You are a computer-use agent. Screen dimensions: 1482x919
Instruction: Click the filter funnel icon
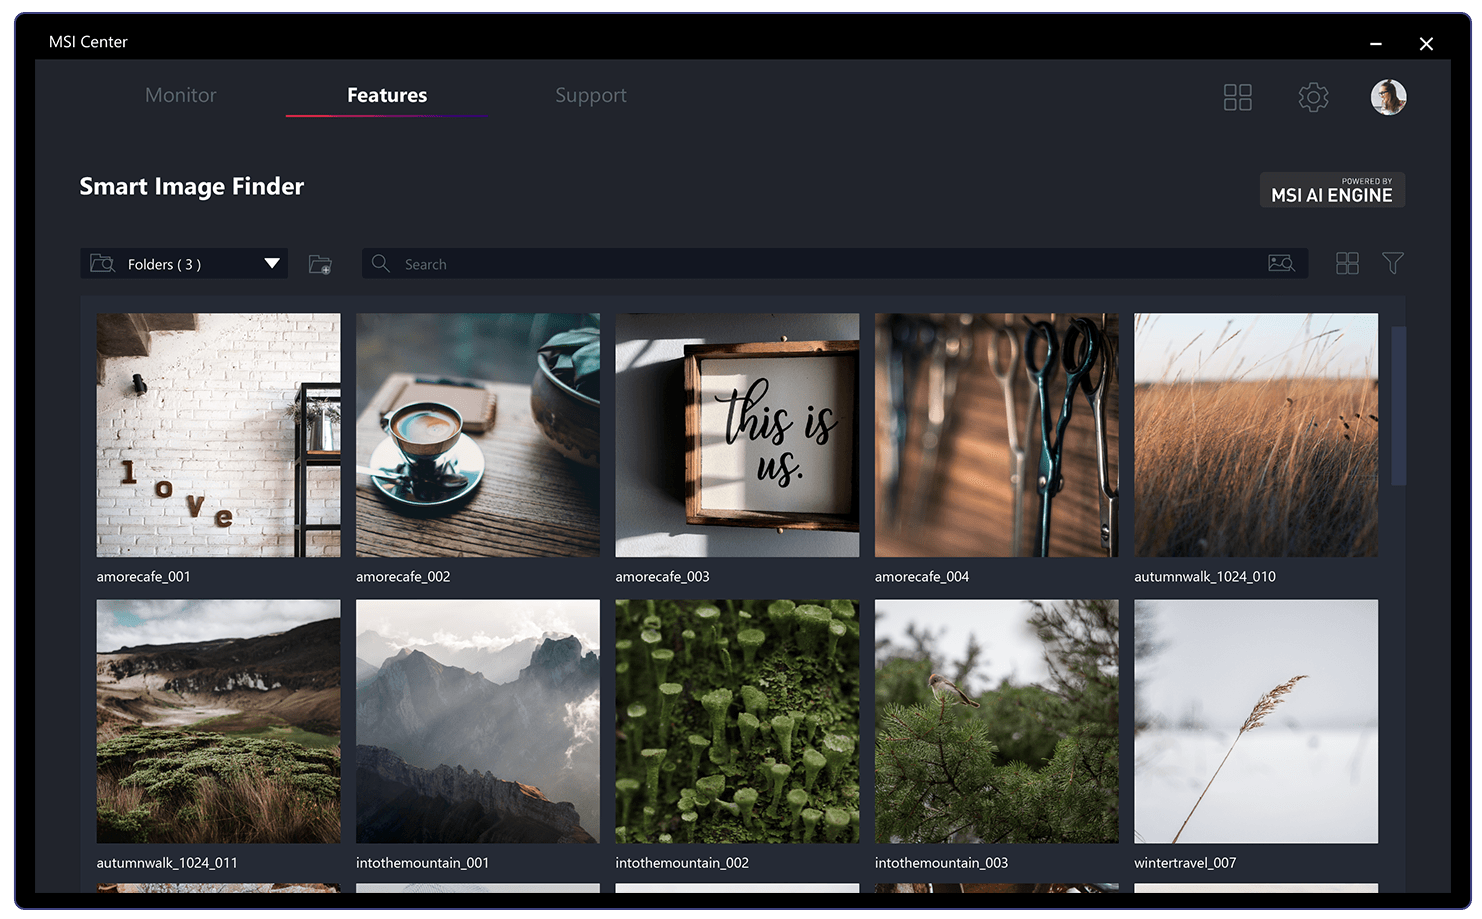(1393, 263)
